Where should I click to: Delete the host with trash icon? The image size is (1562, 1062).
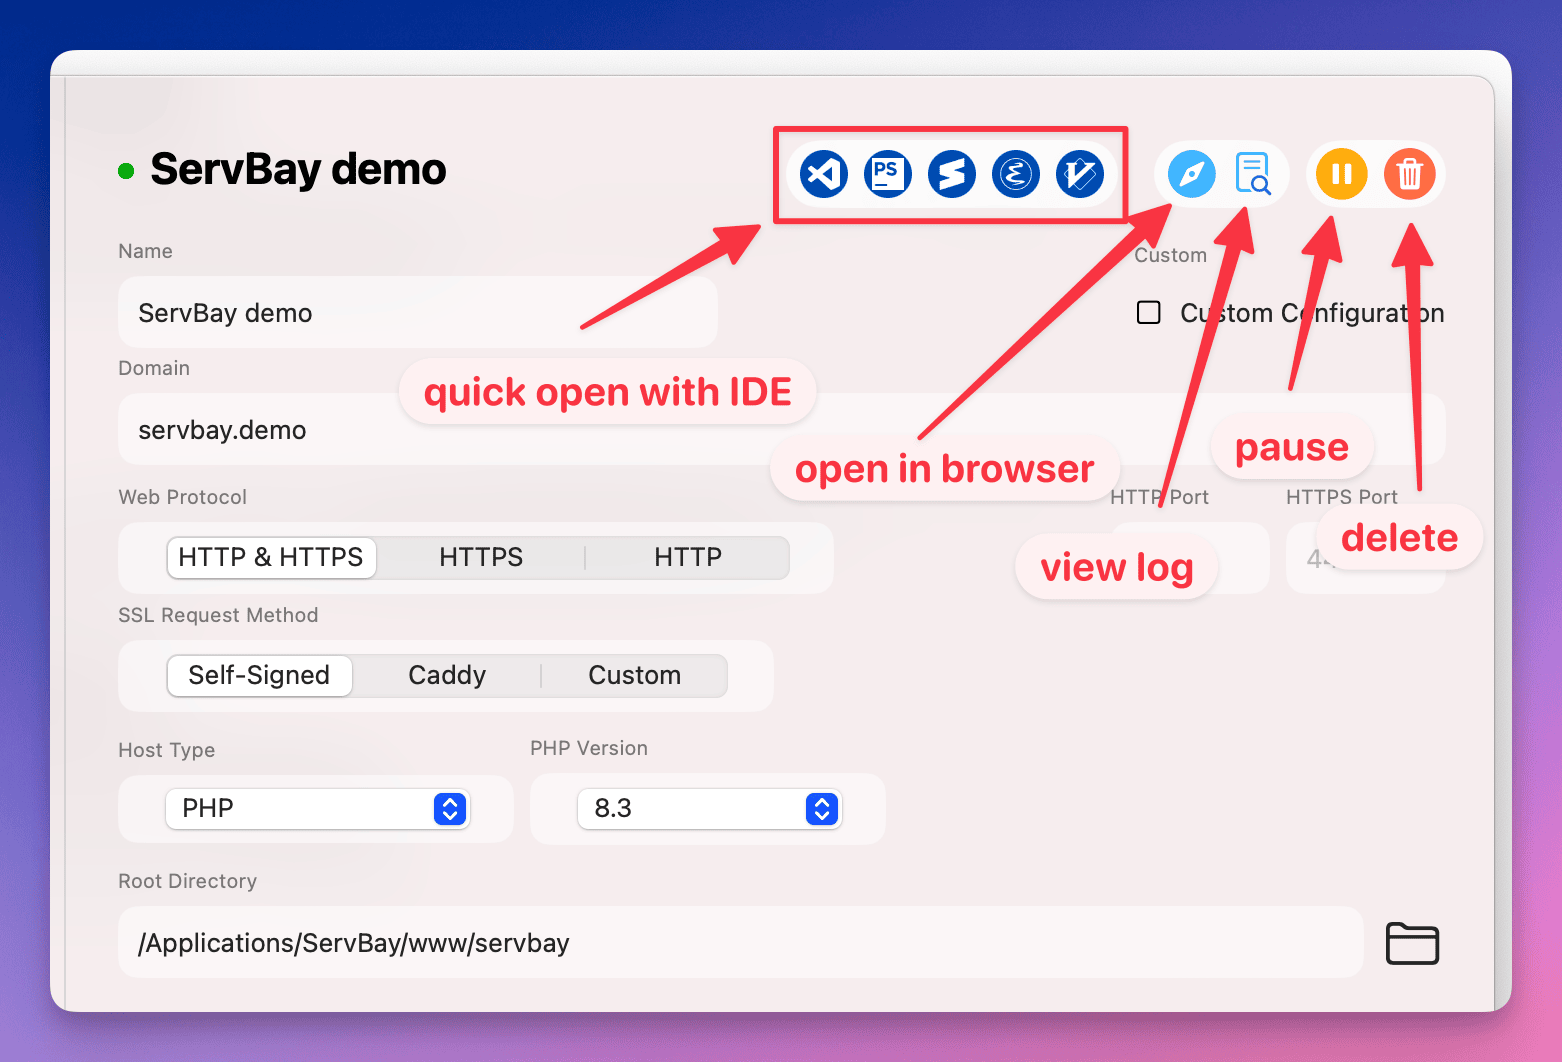pos(1409,174)
